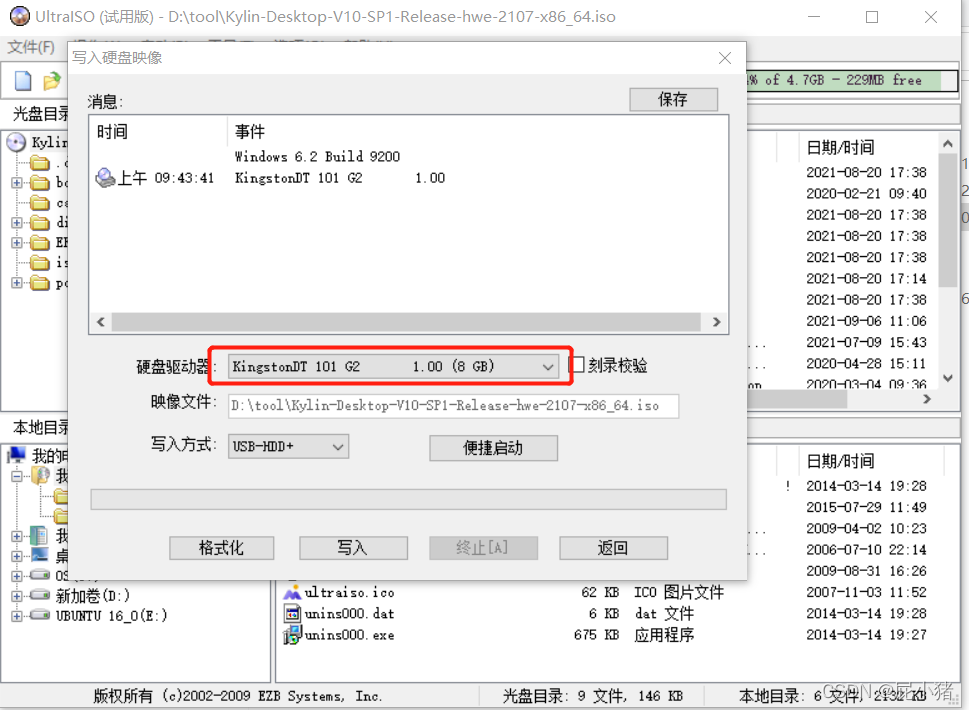
Task: Close the 写入硬盘映像 dialog
Action: tap(725, 58)
